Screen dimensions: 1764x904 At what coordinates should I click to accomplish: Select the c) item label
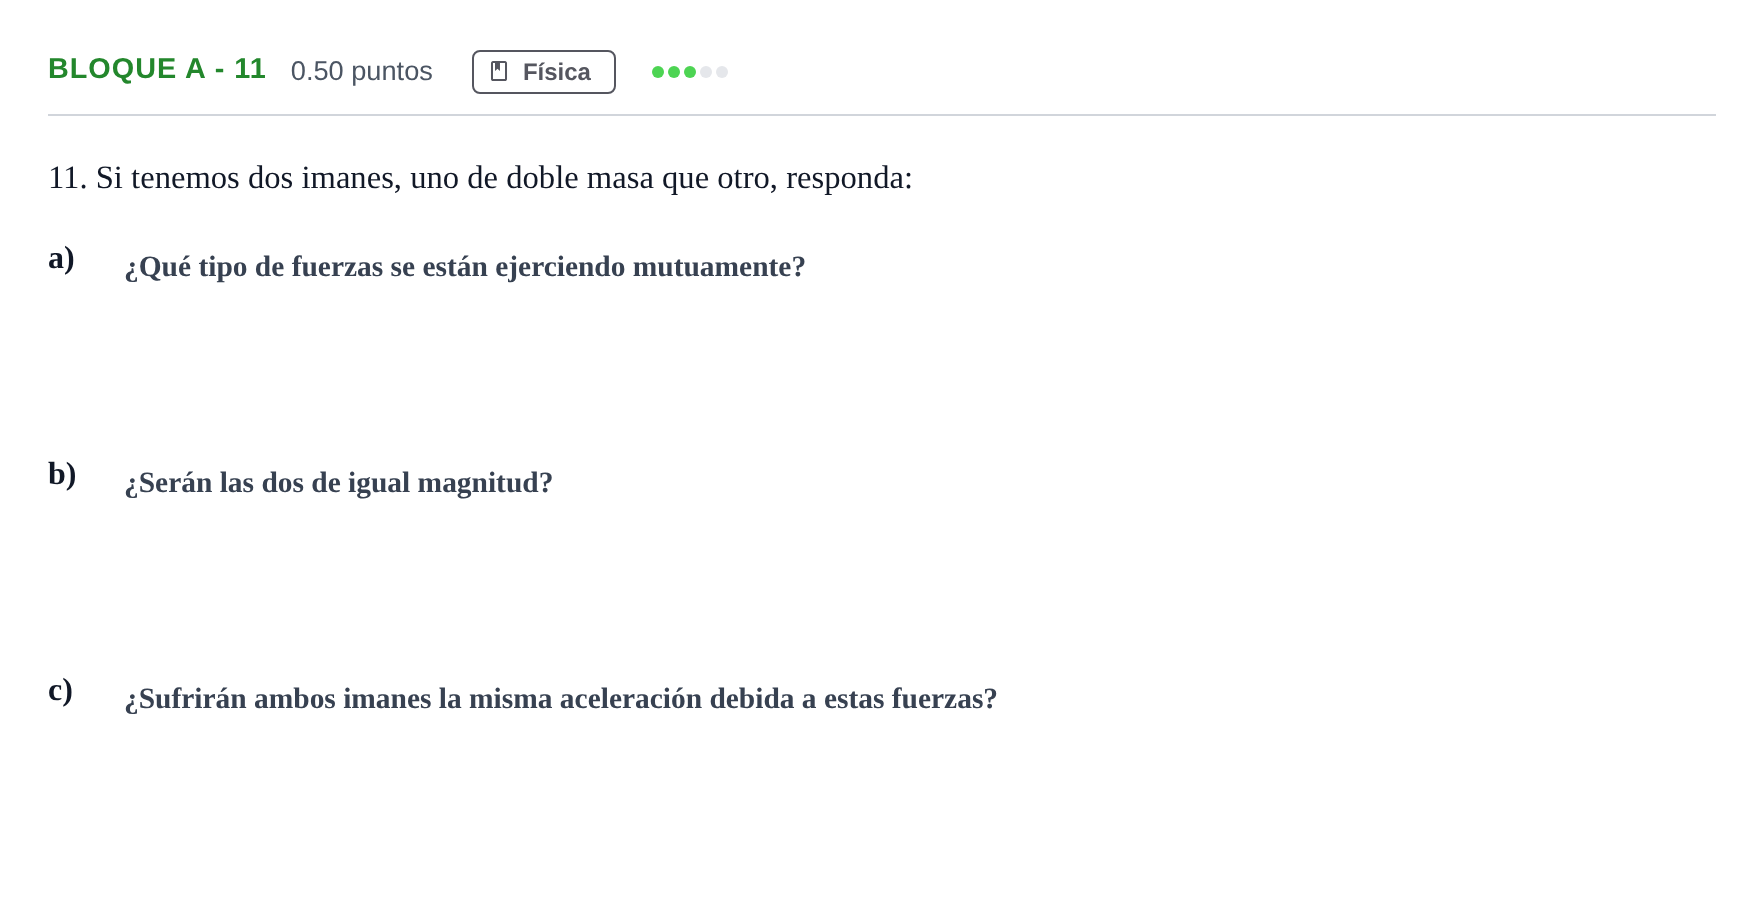pyautogui.click(x=60, y=690)
